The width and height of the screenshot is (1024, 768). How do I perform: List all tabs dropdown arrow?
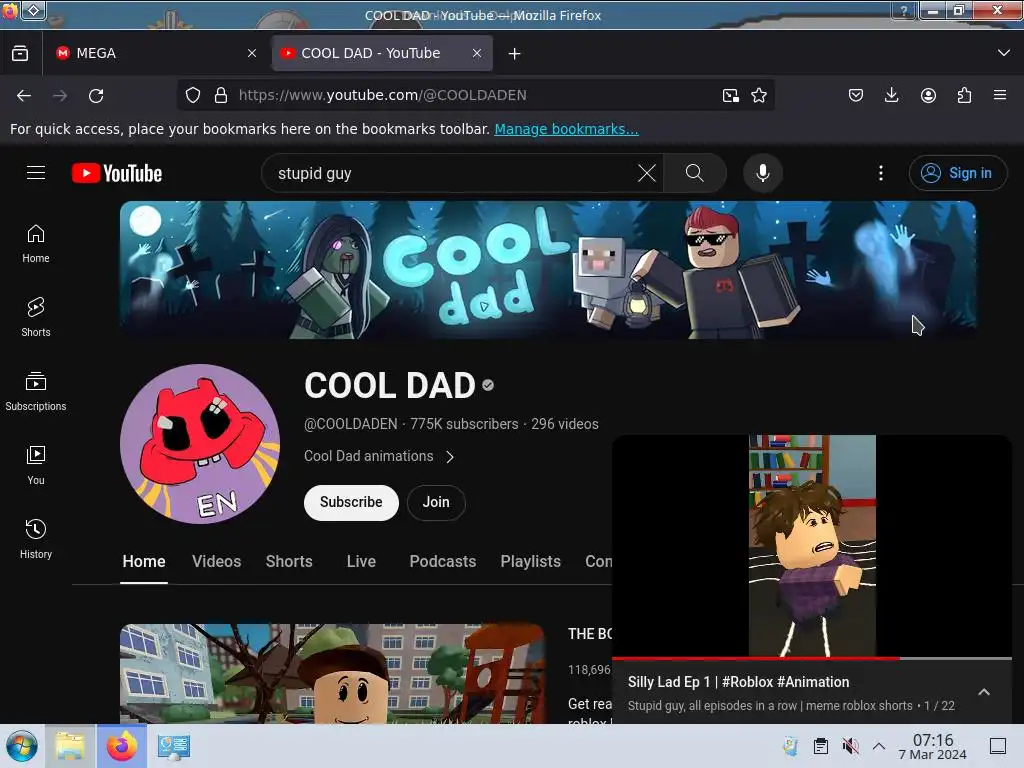click(x=1004, y=53)
